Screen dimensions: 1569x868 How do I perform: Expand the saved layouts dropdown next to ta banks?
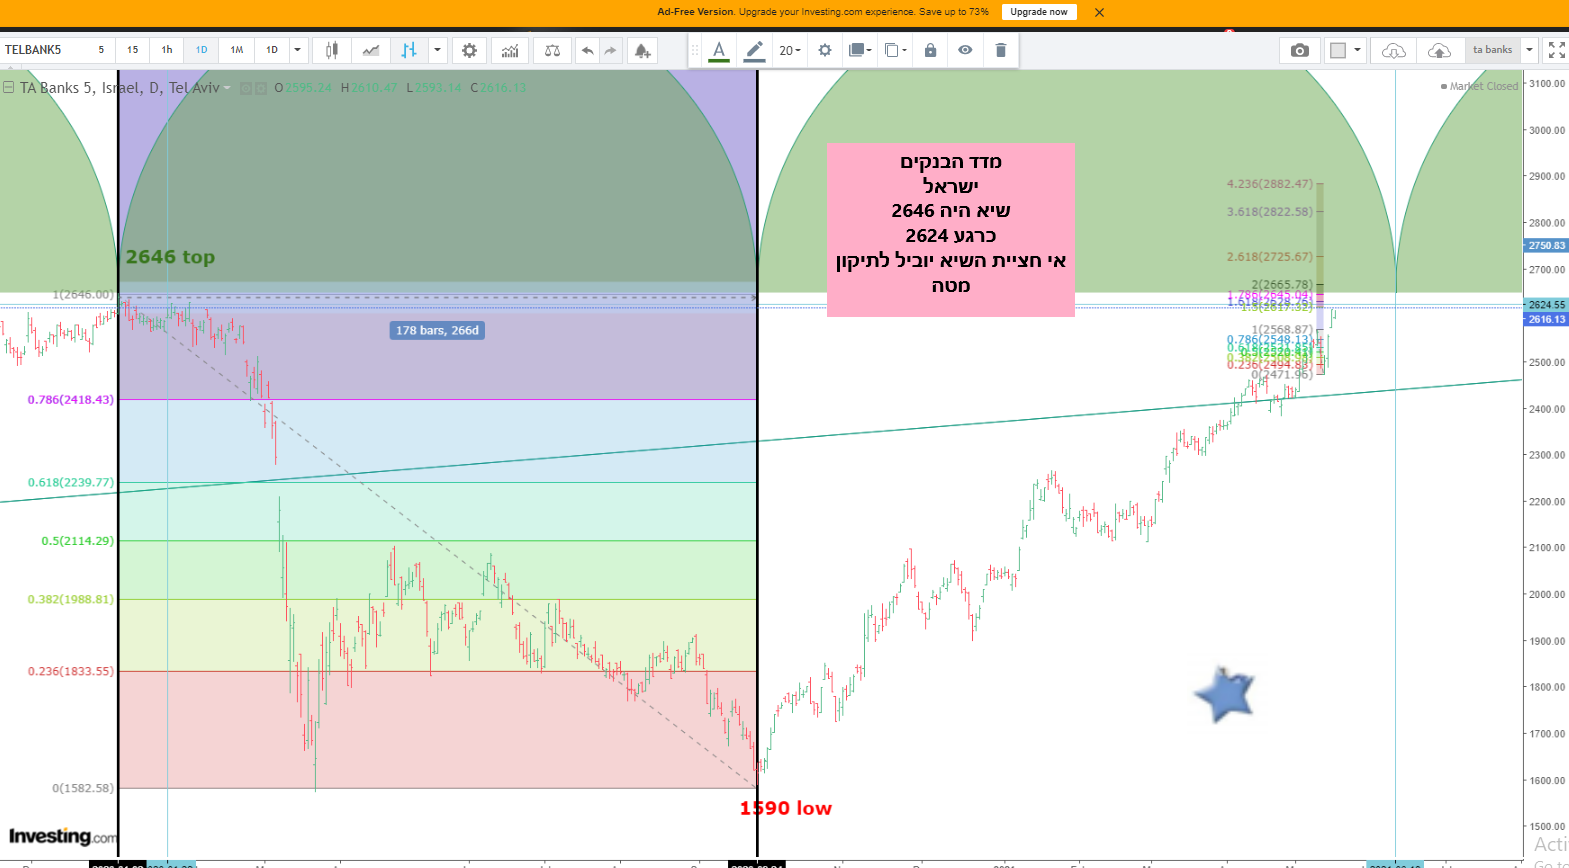tap(1529, 50)
